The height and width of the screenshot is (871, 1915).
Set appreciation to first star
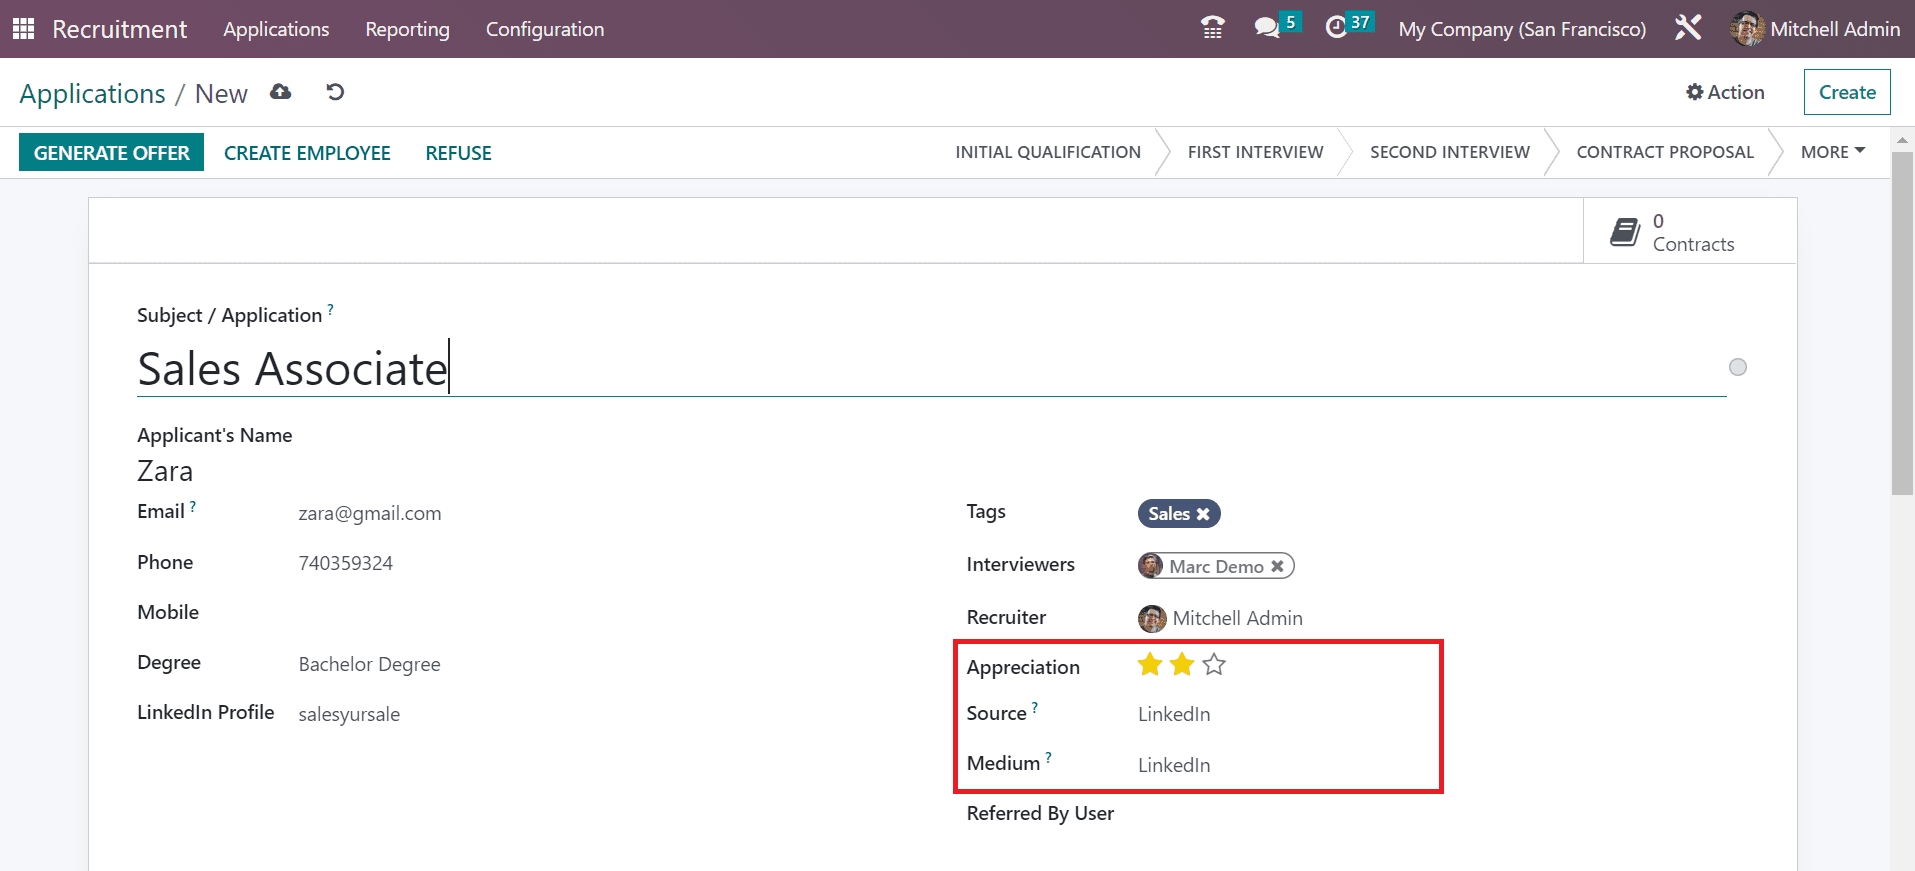pyautogui.click(x=1150, y=665)
